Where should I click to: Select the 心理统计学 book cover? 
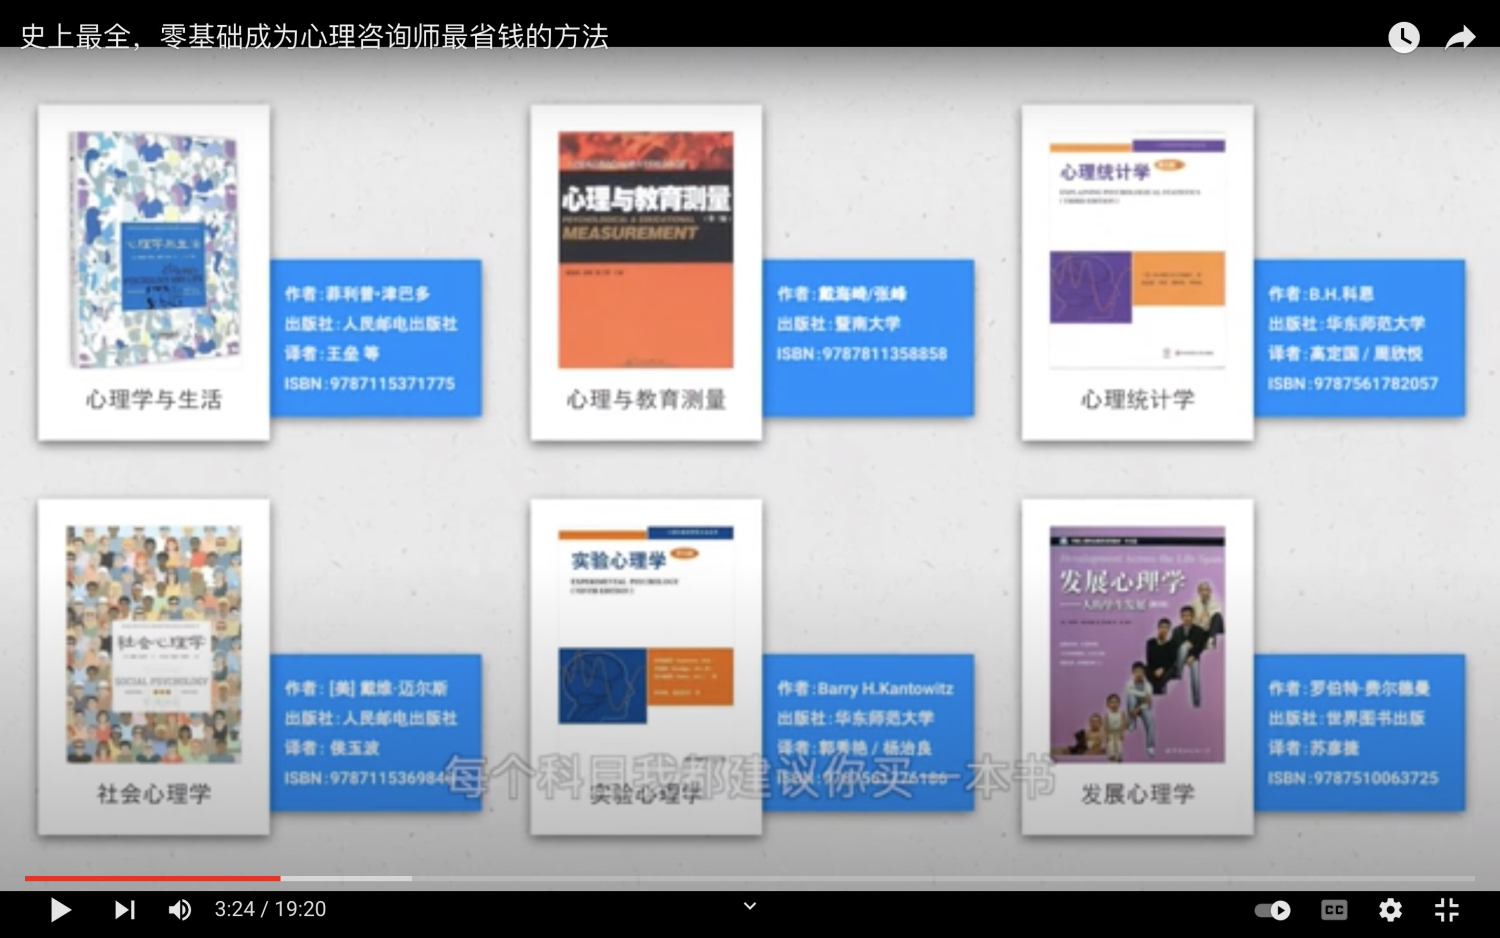tap(1137, 252)
